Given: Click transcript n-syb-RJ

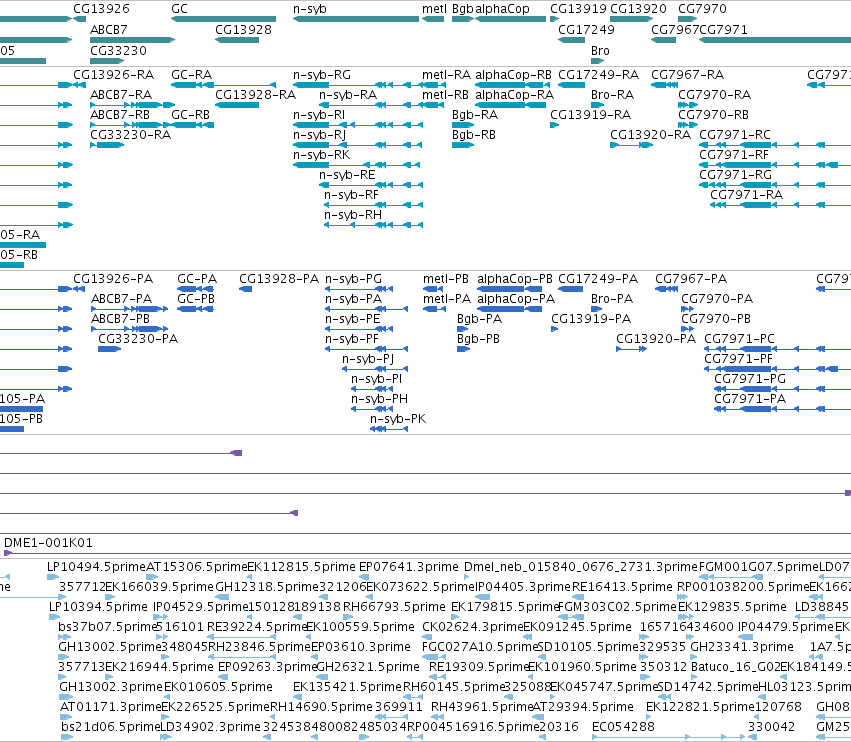Looking at the screenshot, I should pos(320,135).
